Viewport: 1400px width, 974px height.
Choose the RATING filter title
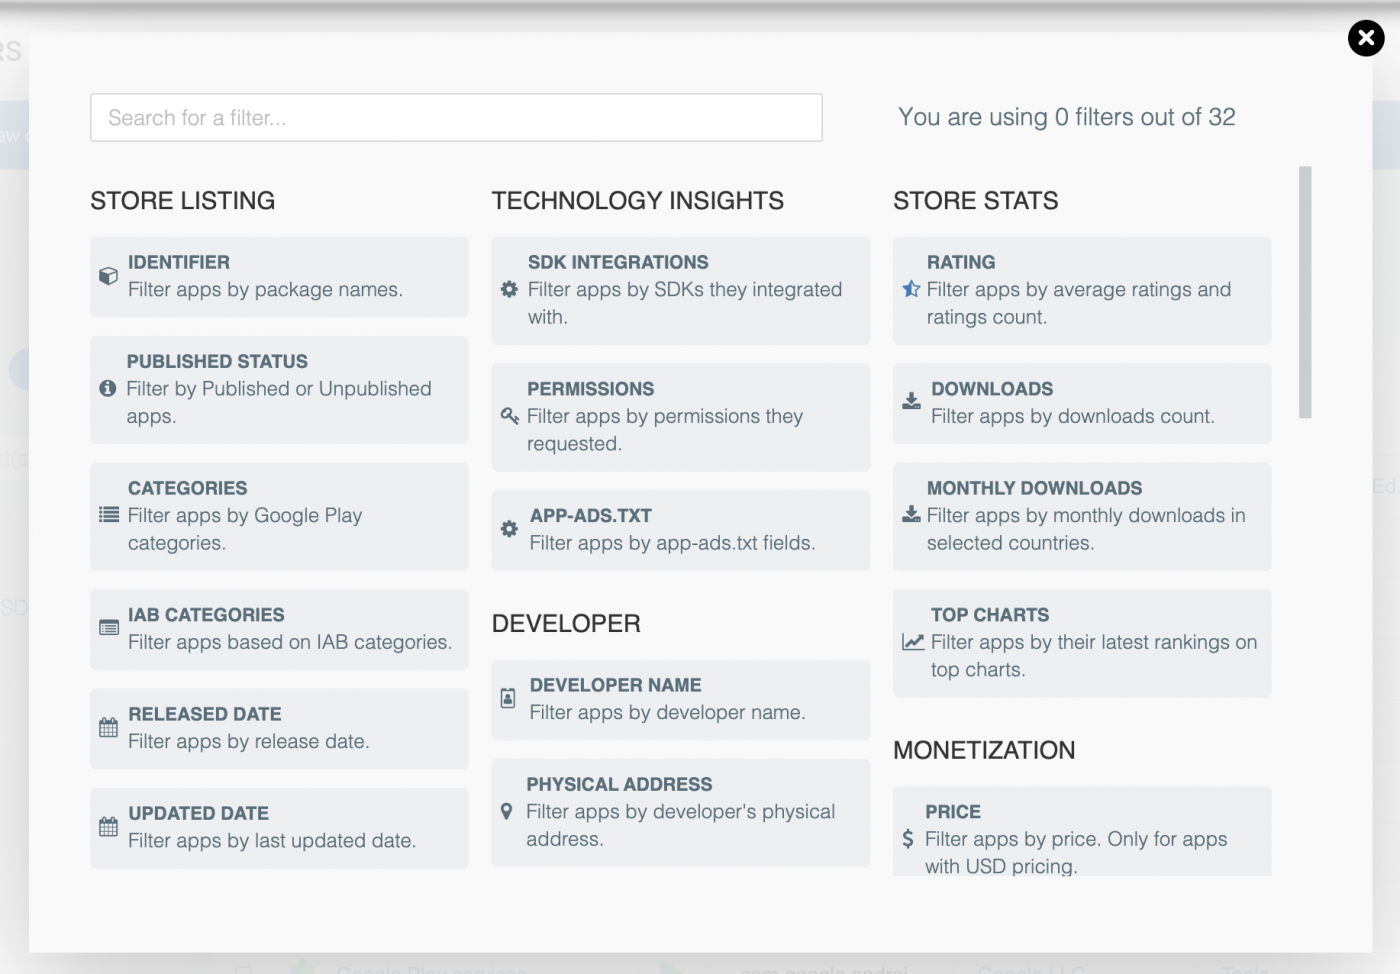[961, 262]
